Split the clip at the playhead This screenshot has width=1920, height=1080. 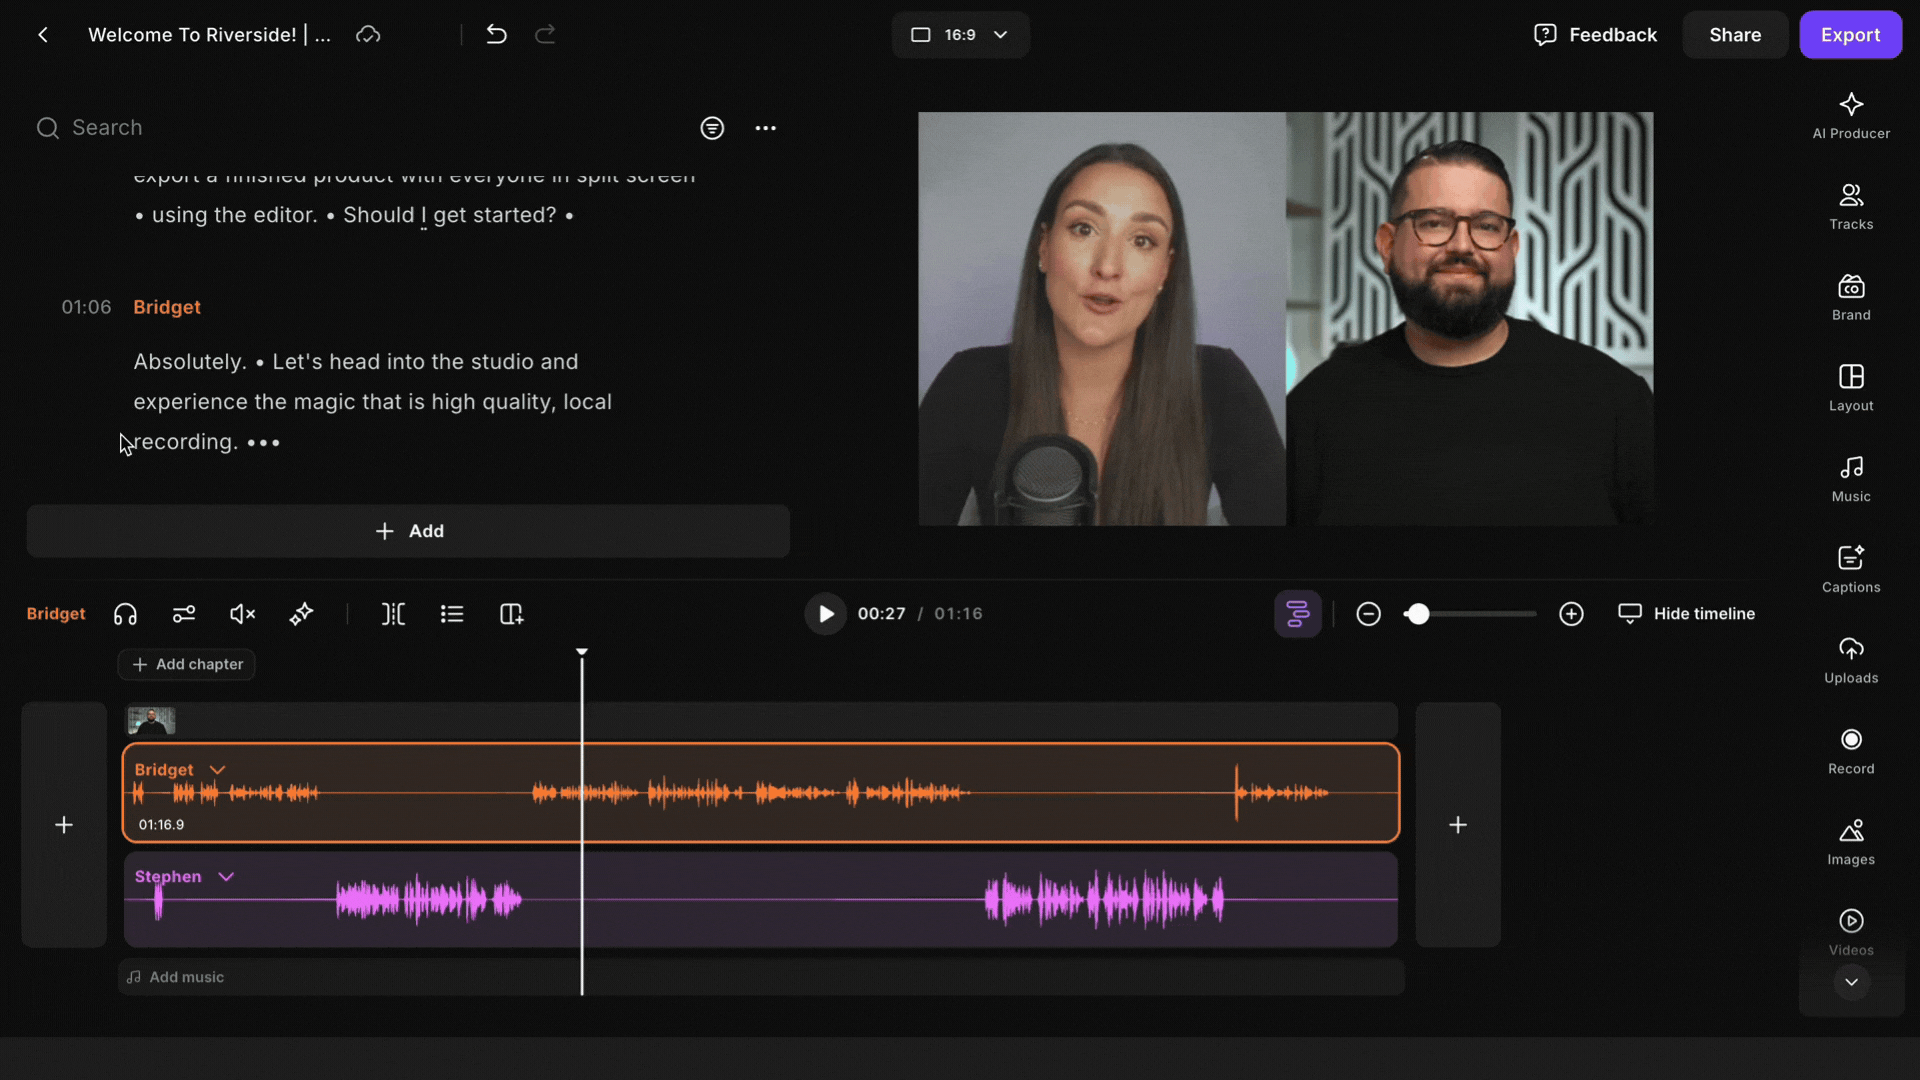(393, 614)
